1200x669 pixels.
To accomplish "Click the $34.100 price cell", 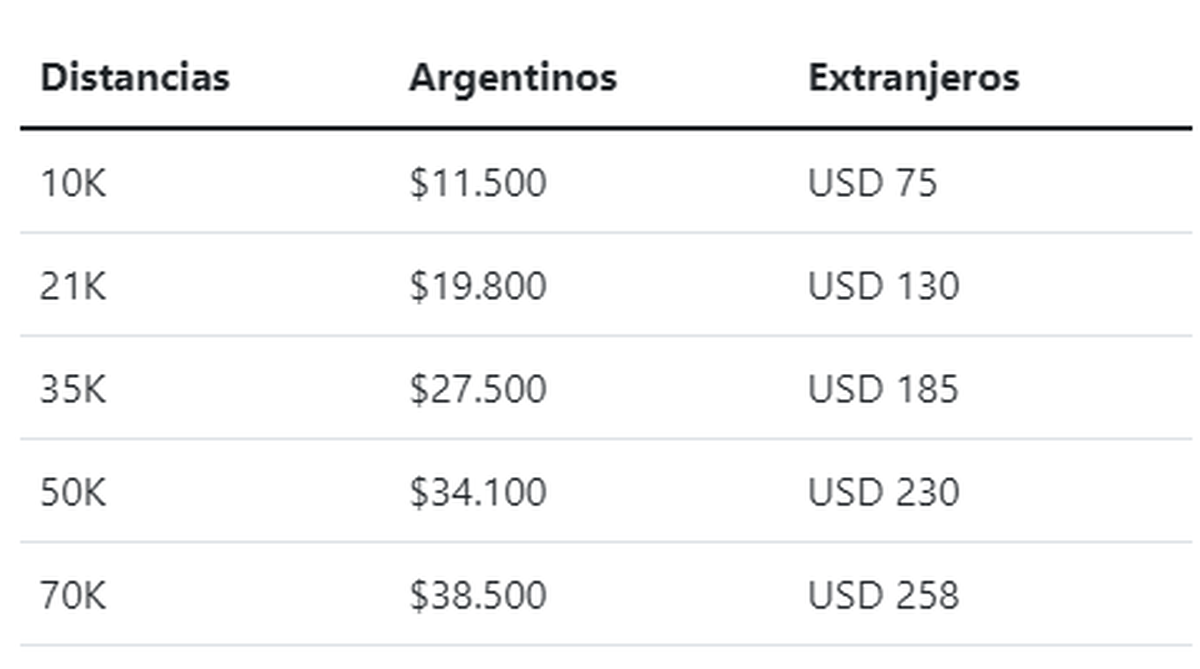I will click(478, 492).
